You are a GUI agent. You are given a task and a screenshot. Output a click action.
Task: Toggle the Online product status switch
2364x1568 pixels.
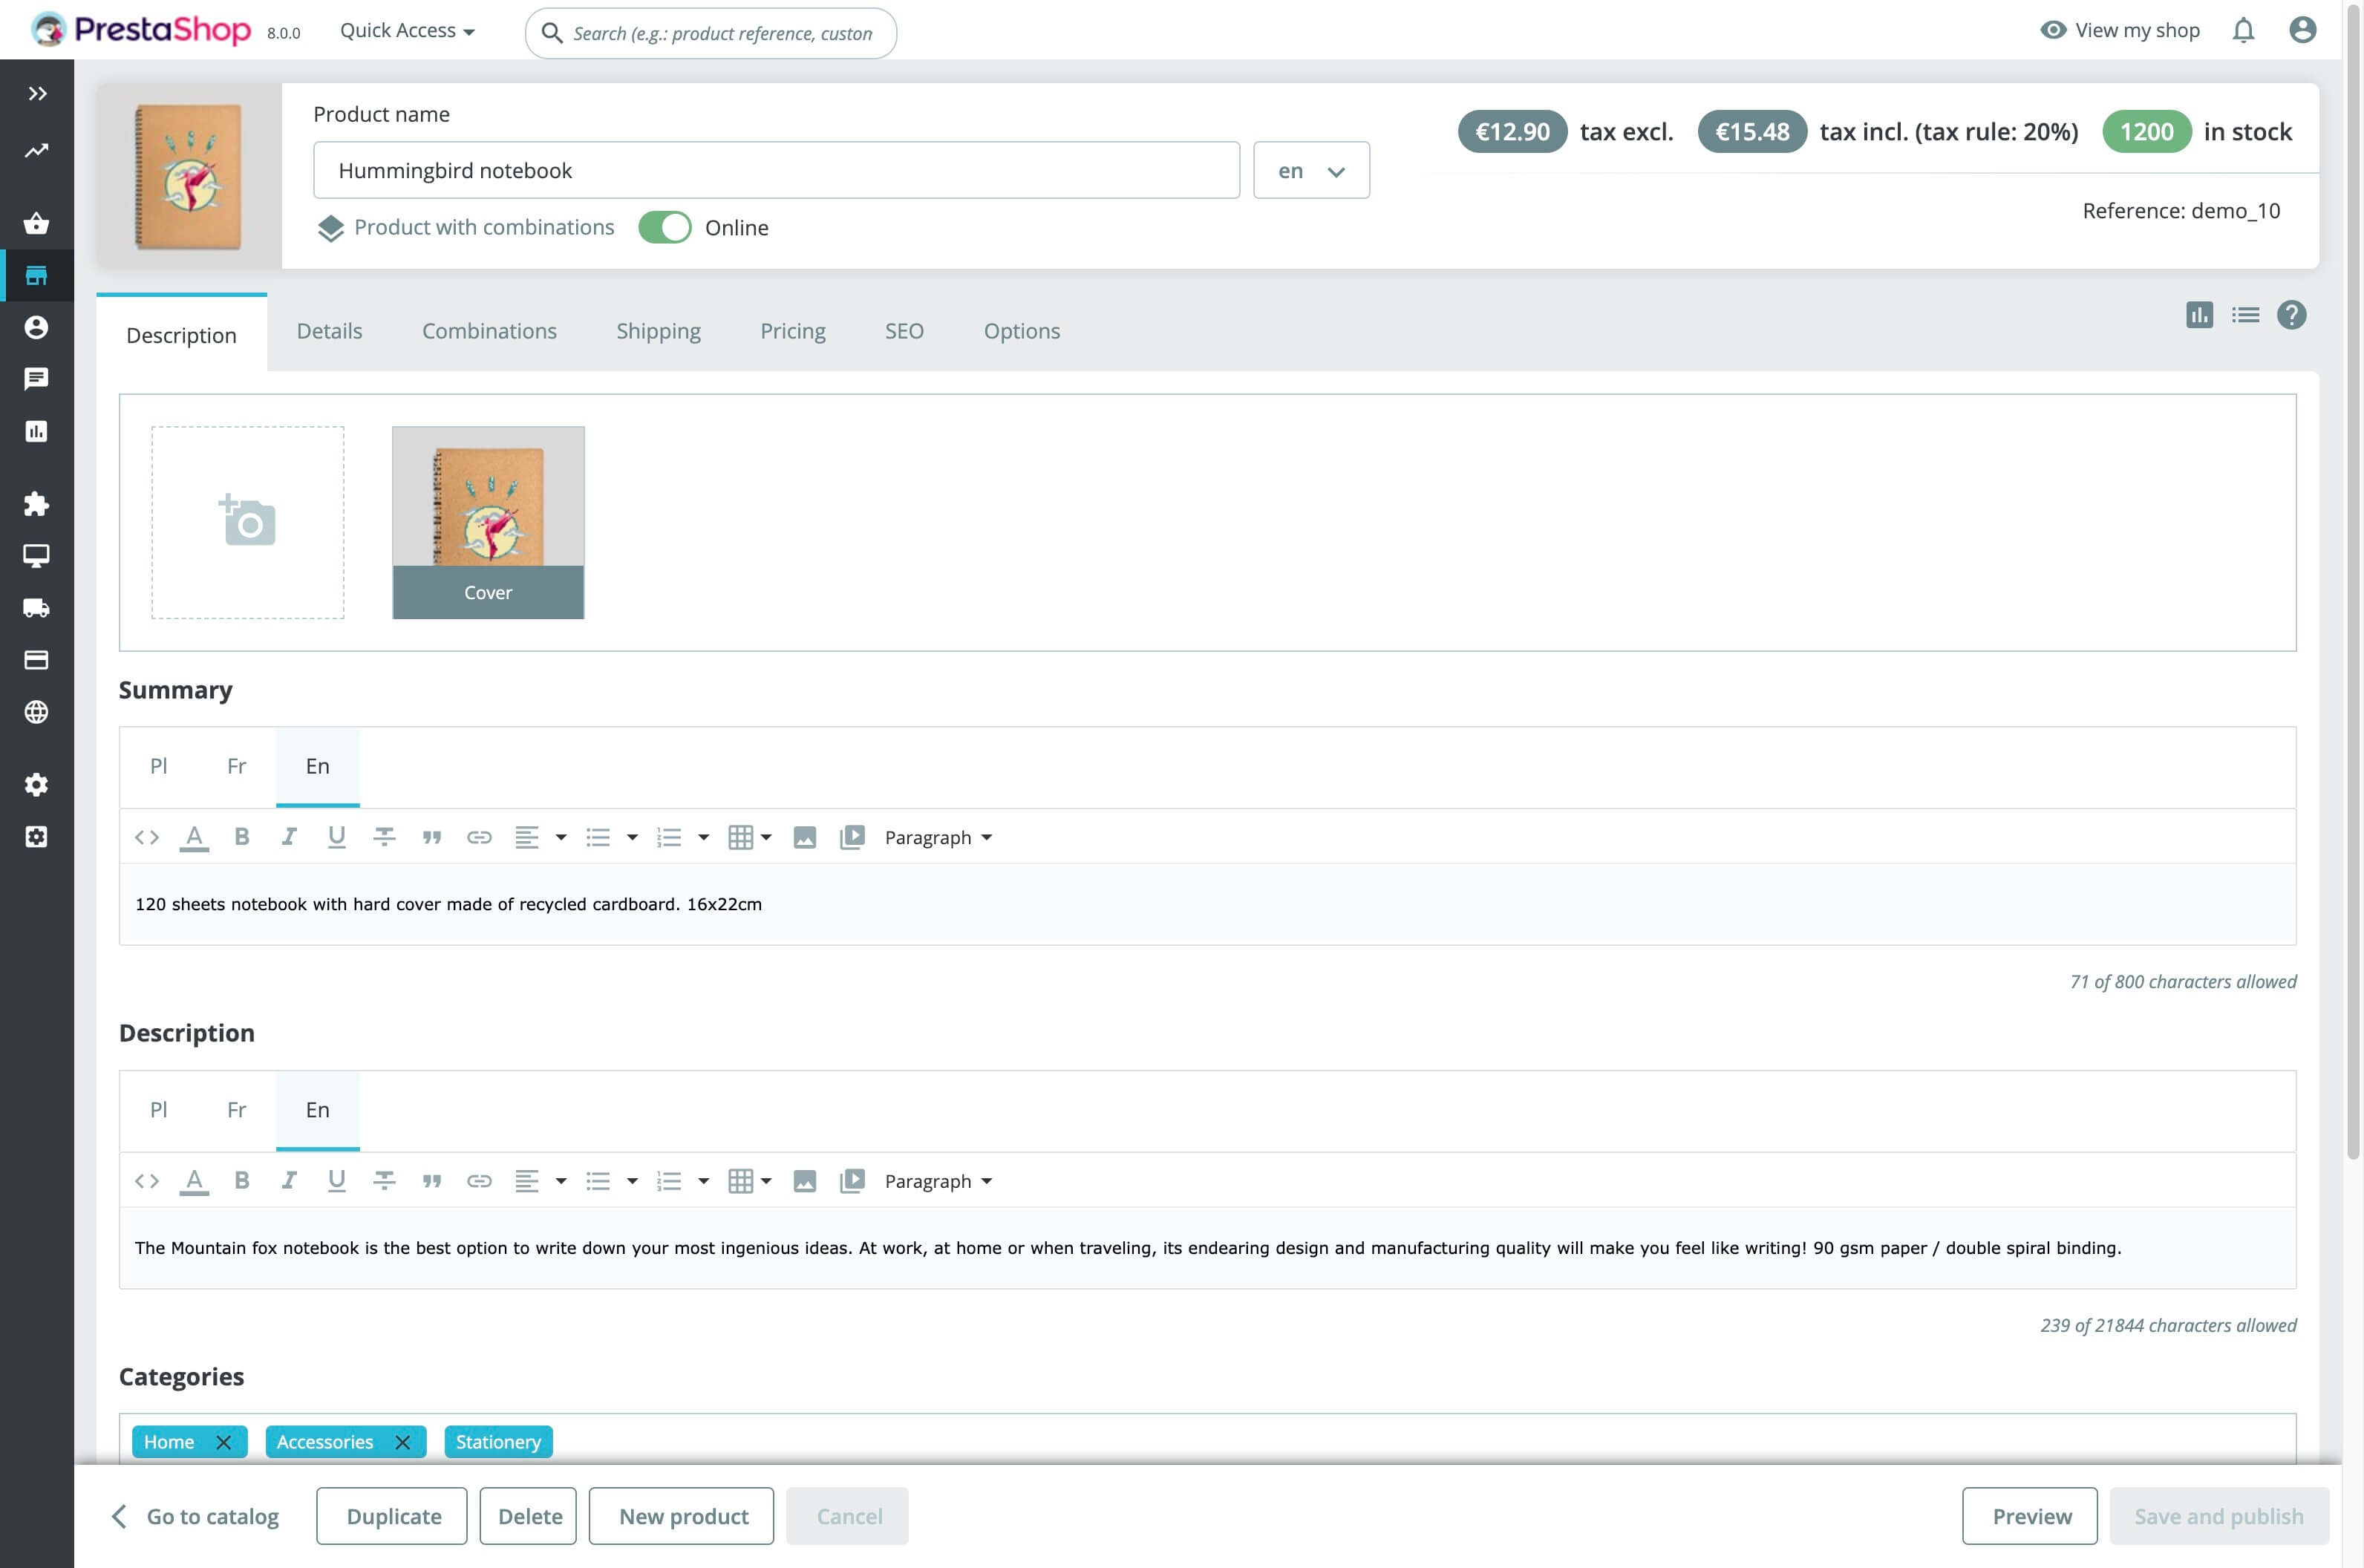coord(665,227)
